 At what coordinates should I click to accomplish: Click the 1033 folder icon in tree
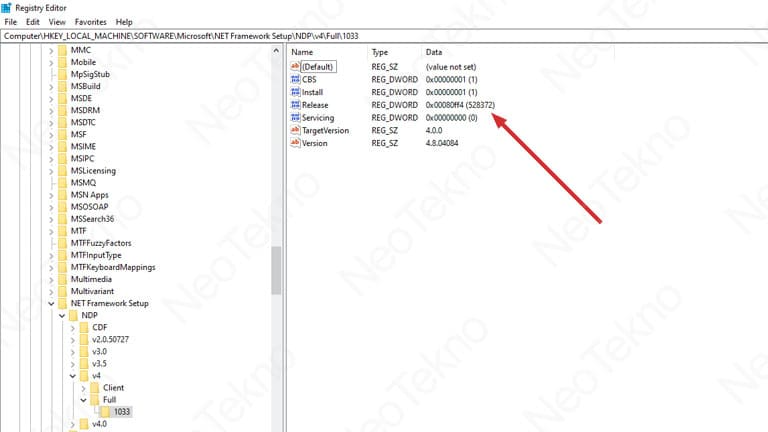pyautogui.click(x=104, y=411)
